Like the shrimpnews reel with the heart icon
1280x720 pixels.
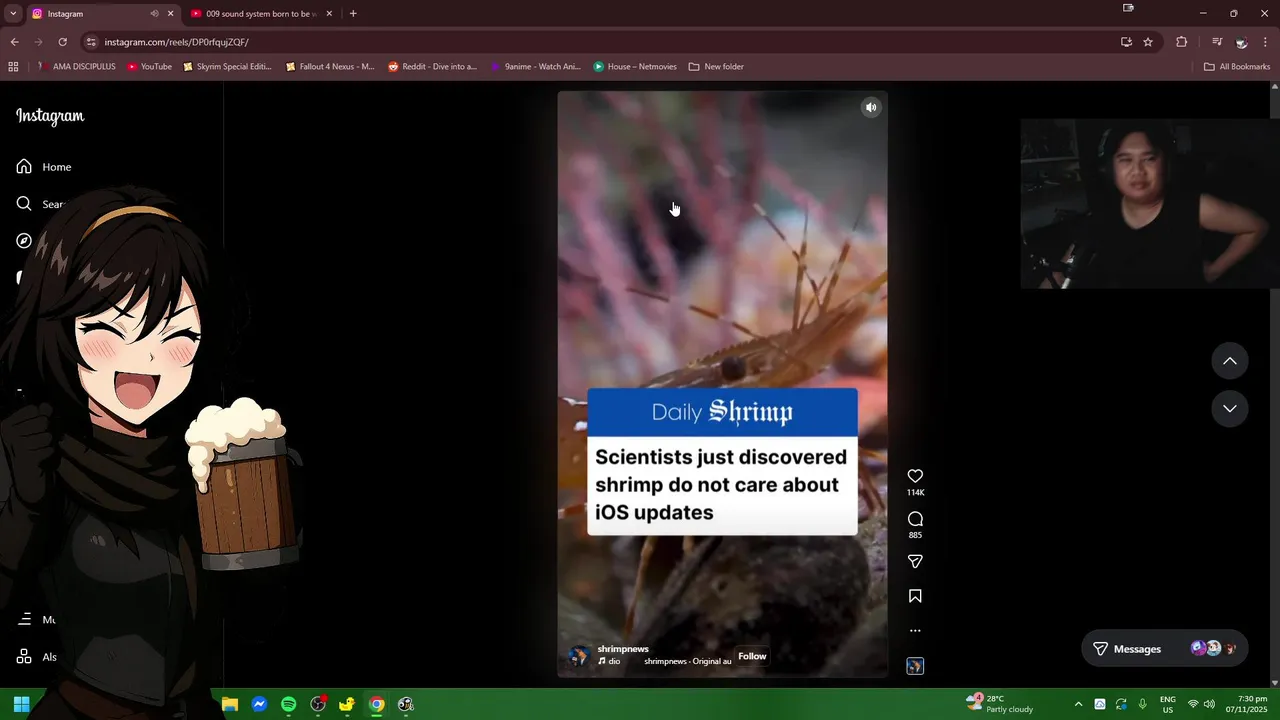coord(915,476)
